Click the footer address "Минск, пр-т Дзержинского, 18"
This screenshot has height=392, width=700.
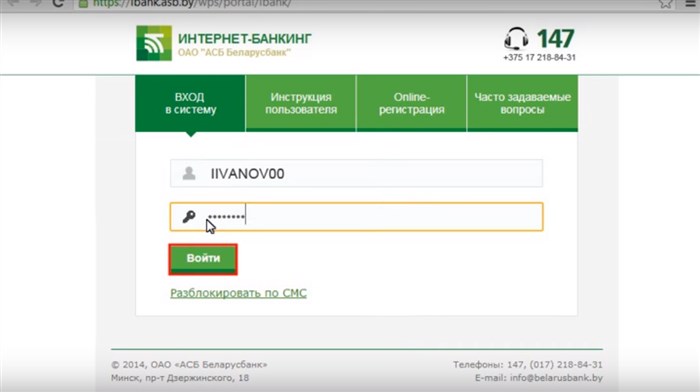coord(180,378)
